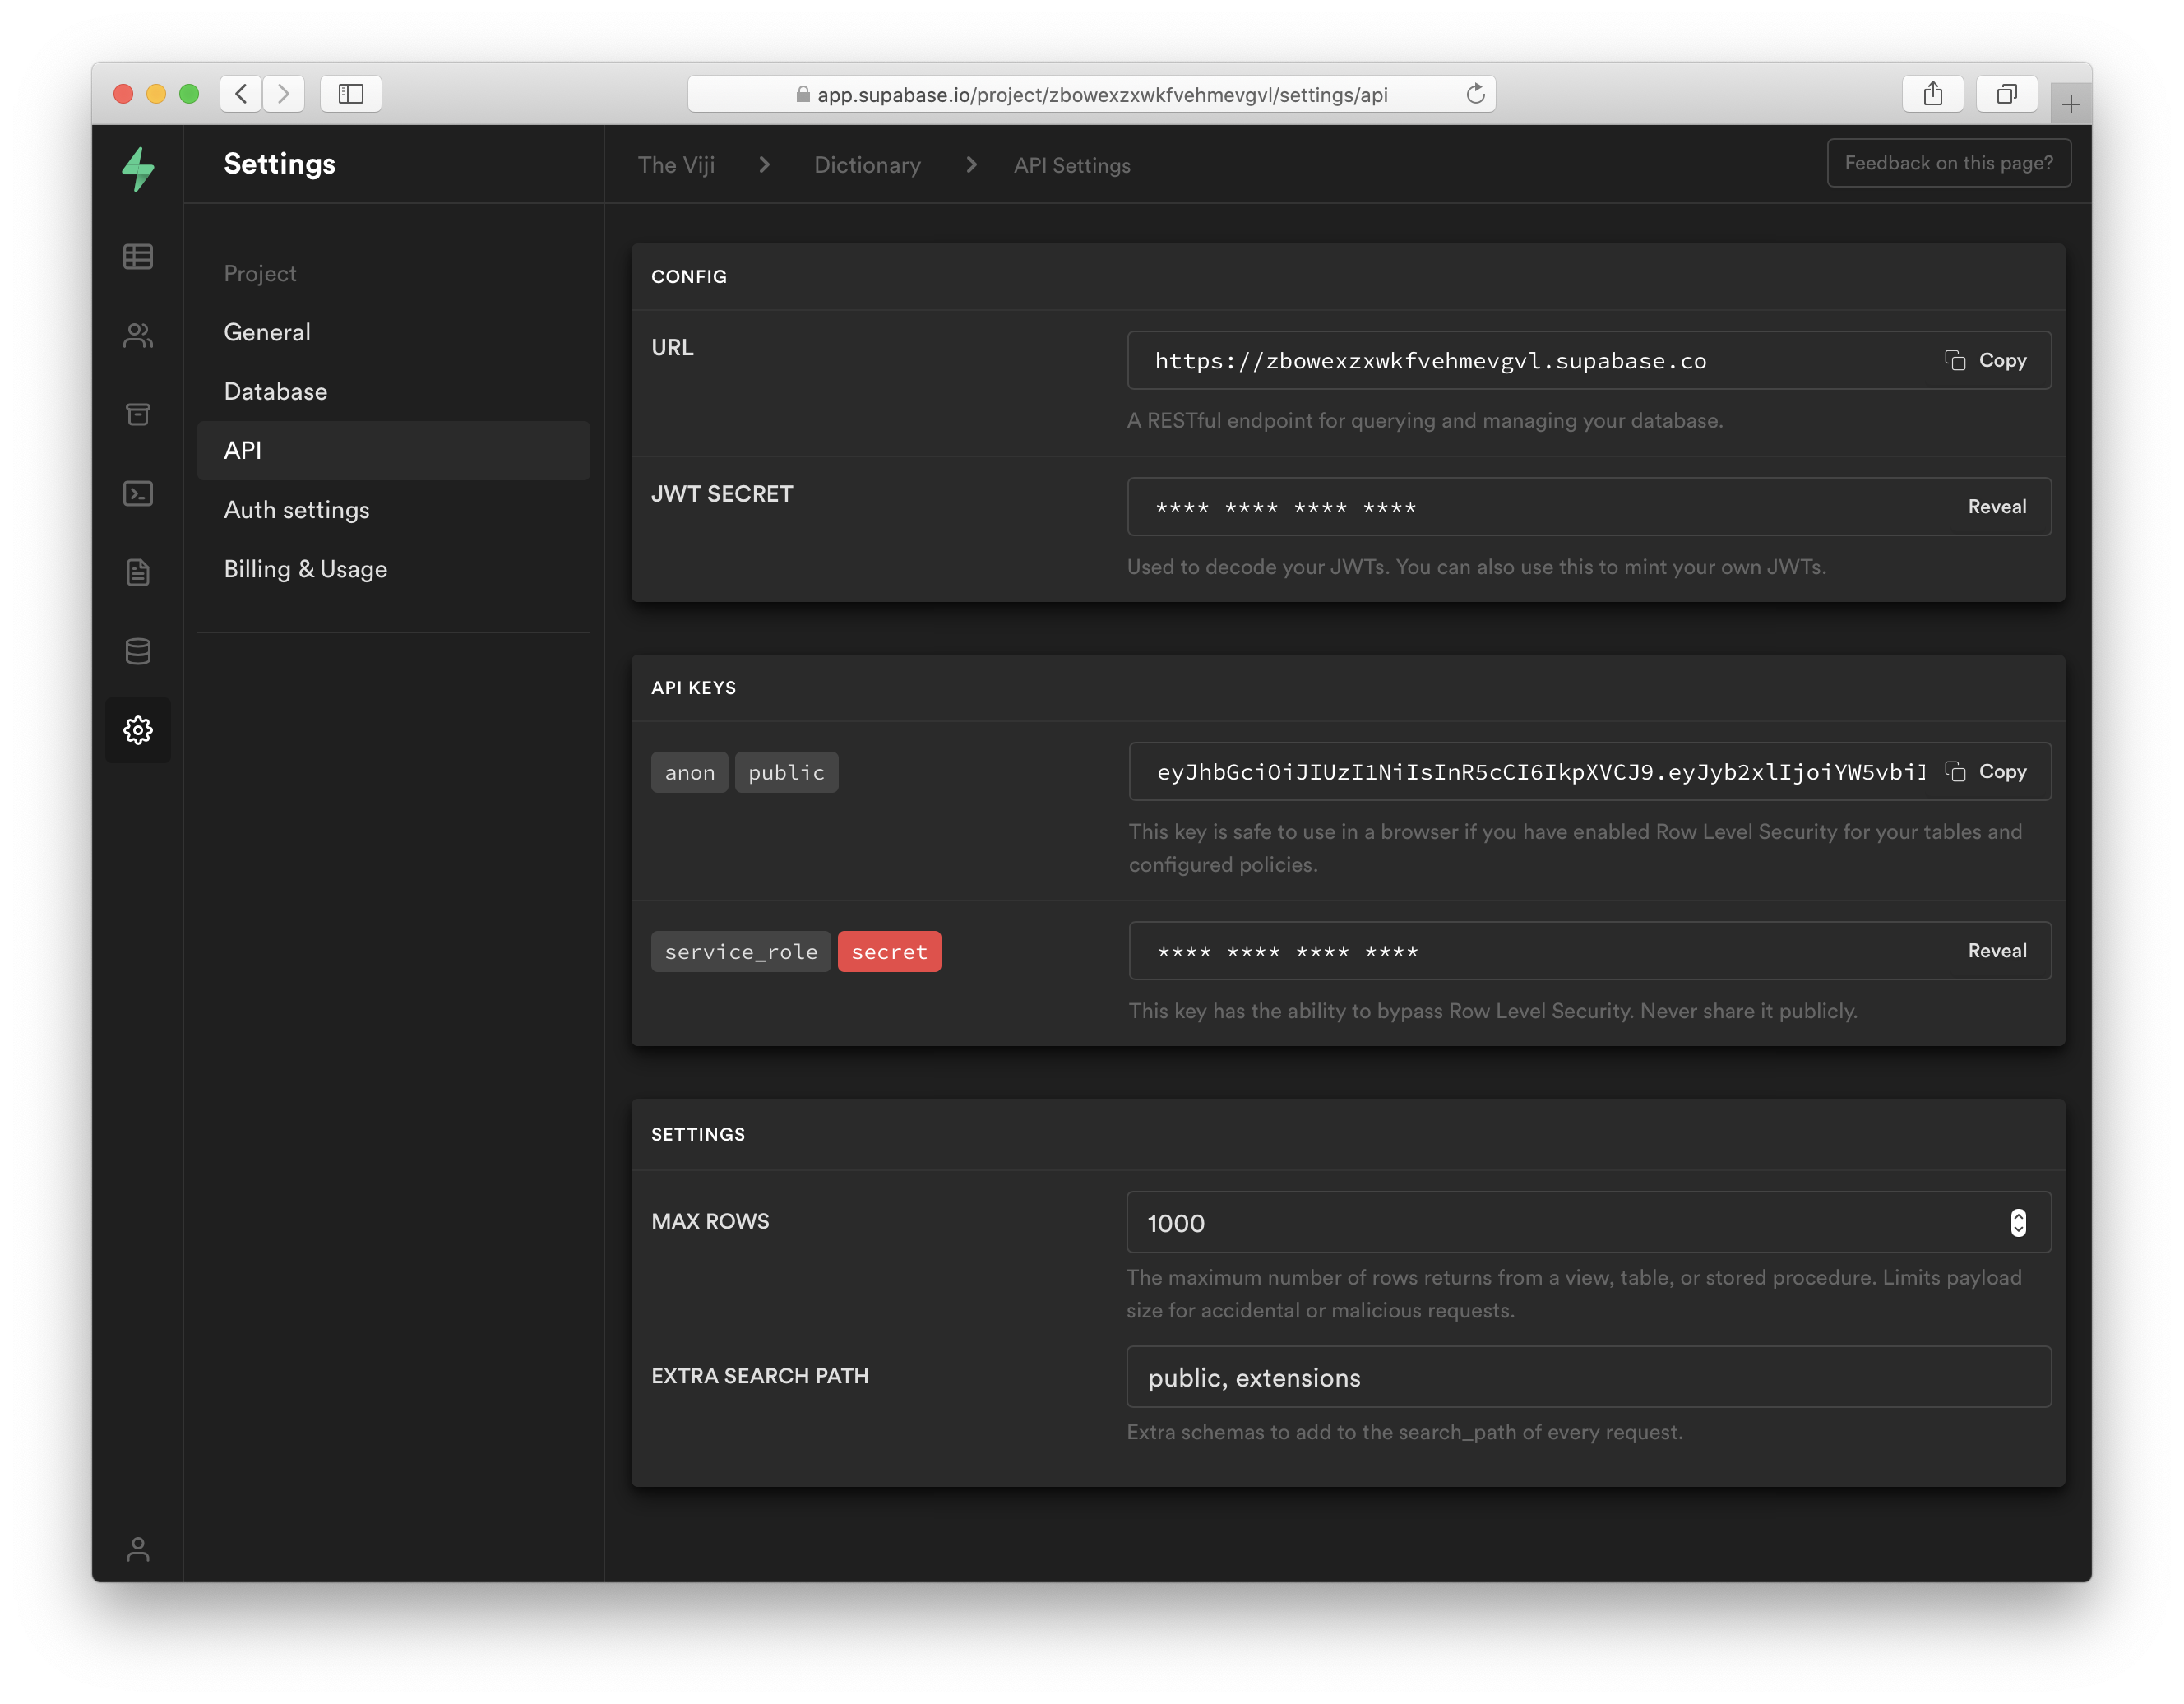Click the Dictionary project breadcrumb
Viewport: 2184px width, 1704px height.
click(867, 165)
